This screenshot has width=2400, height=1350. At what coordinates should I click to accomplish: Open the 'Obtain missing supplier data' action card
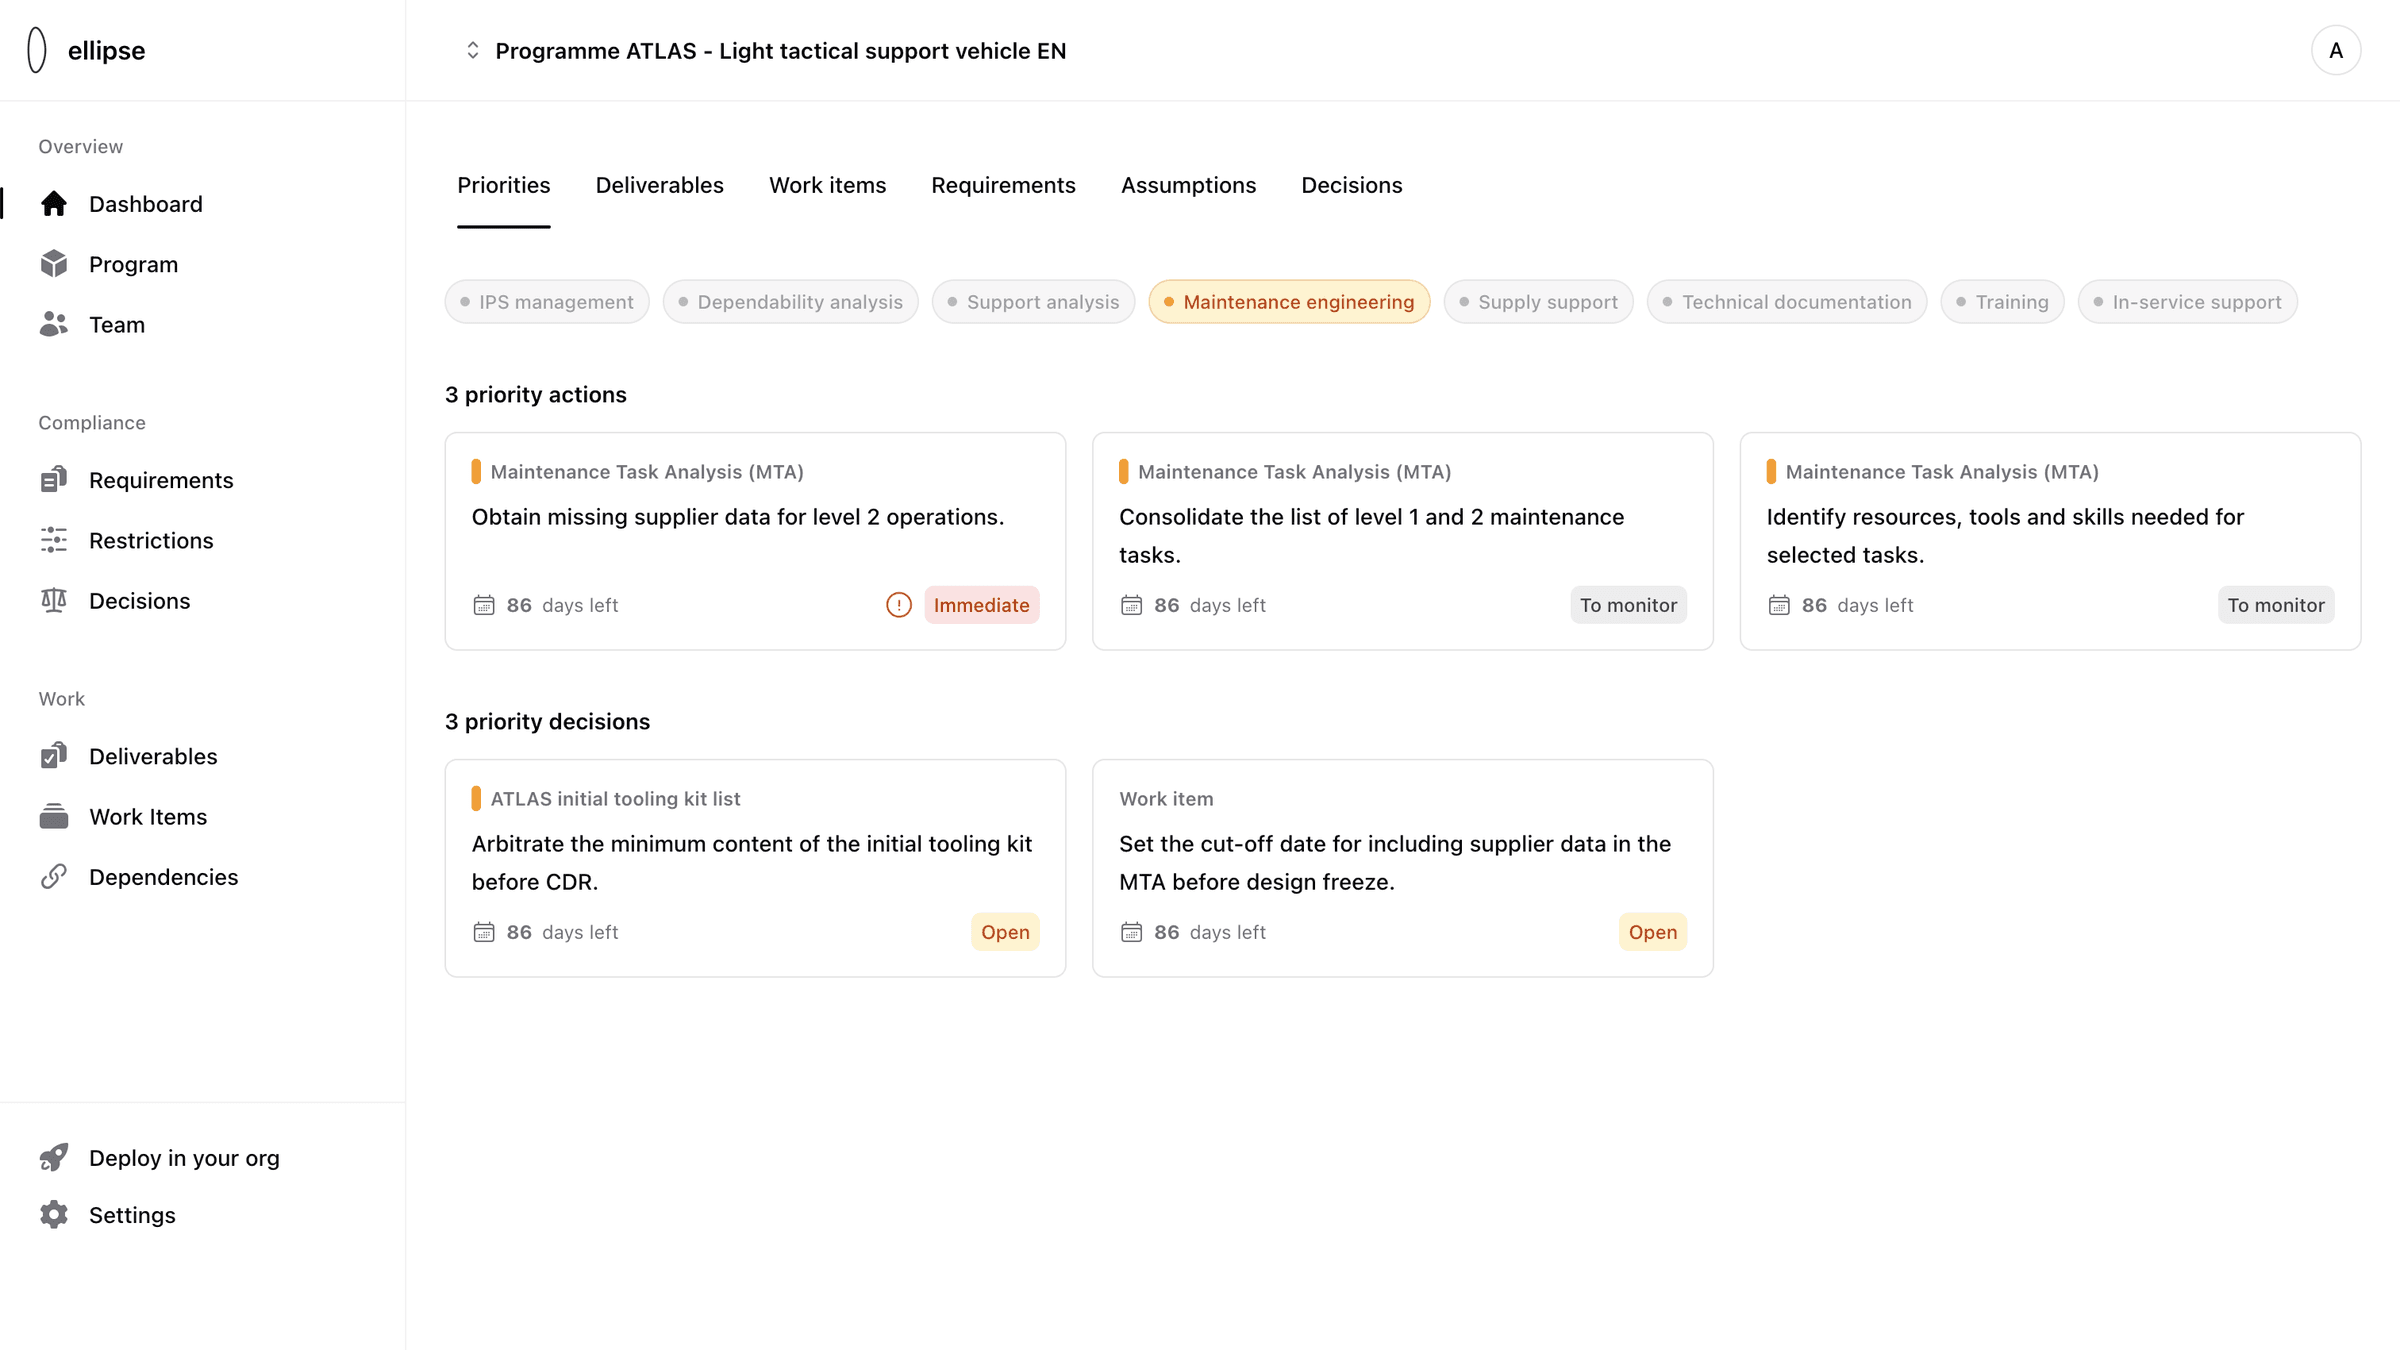point(755,541)
